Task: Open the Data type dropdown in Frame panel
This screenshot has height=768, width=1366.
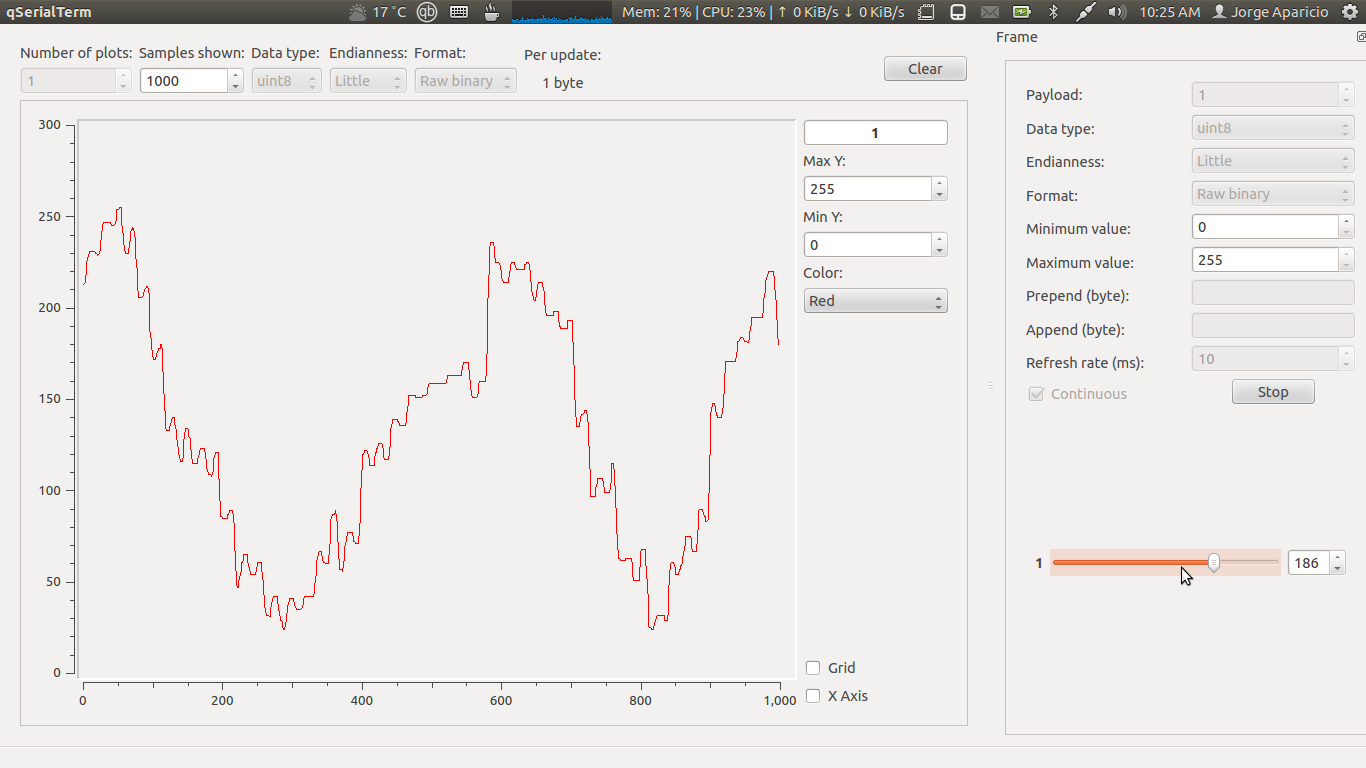Action: click(x=1272, y=127)
